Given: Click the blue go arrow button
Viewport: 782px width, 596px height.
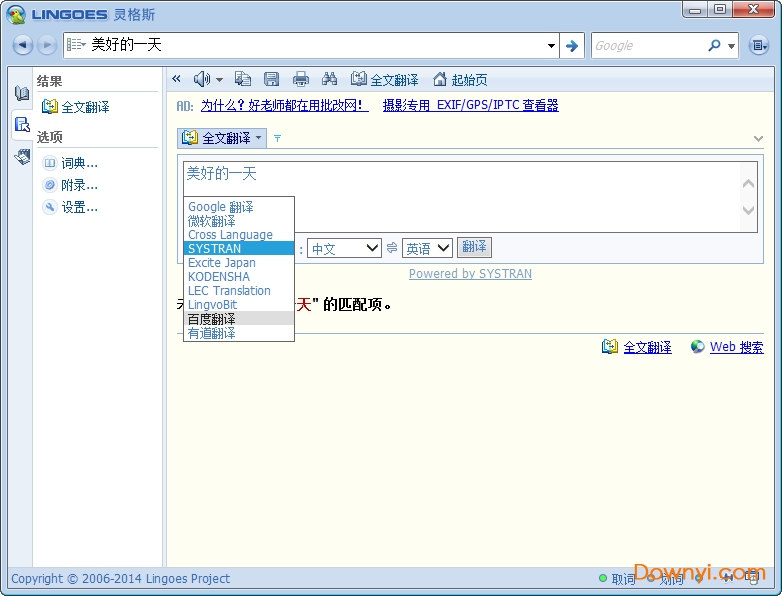Looking at the screenshot, I should click(x=572, y=46).
